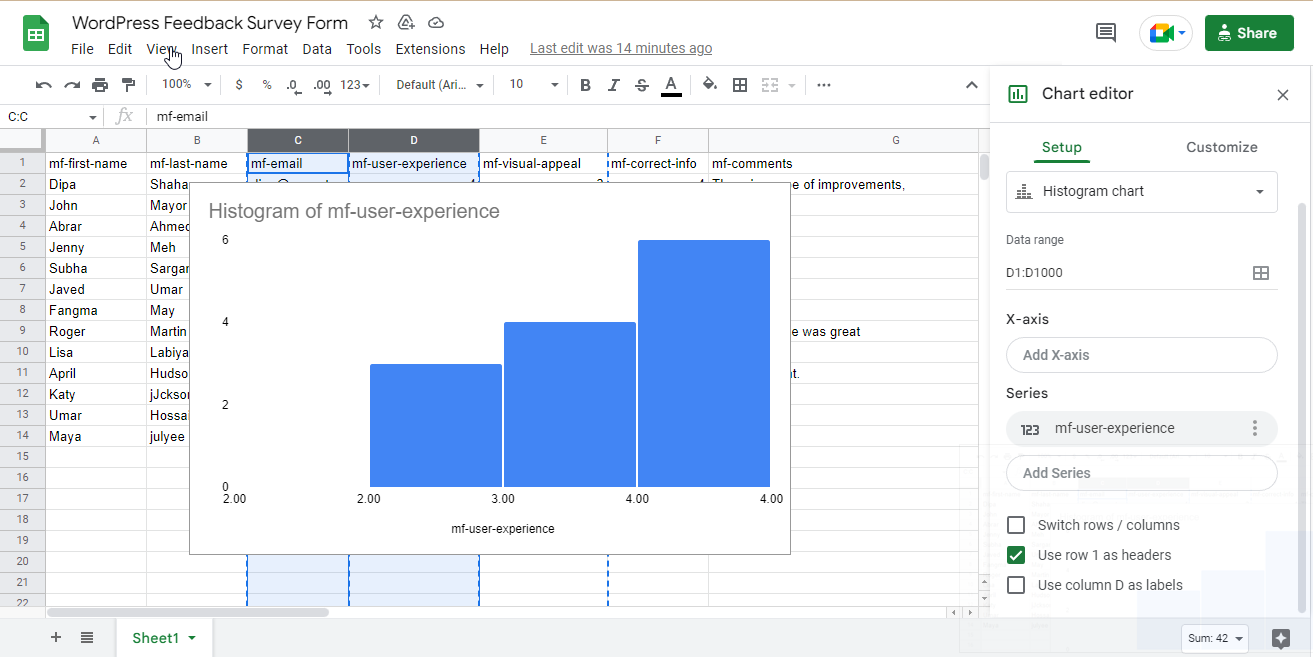1313x657 pixels.
Task: Select column E header
Action: click(x=543, y=141)
